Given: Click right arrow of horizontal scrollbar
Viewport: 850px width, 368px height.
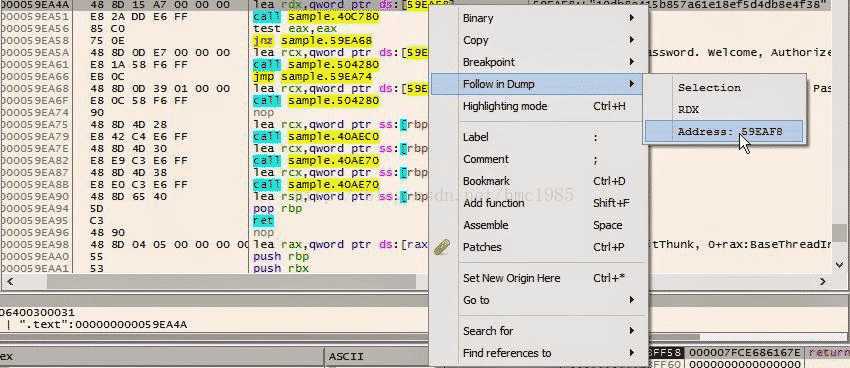Looking at the screenshot, I should (822, 282).
